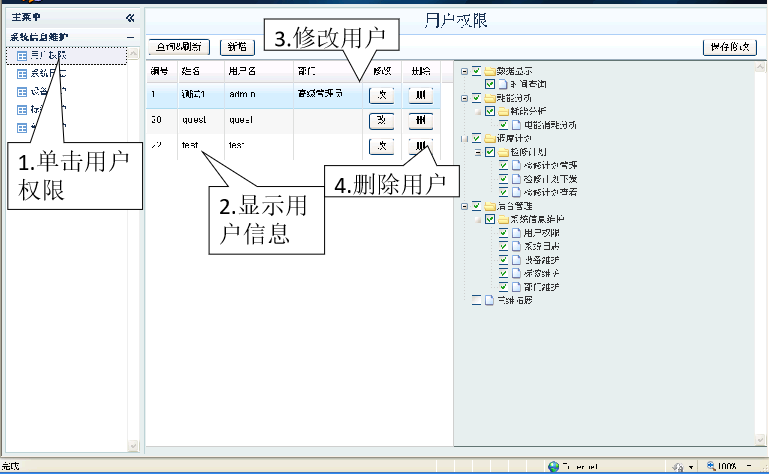Collapse the 后台管理 tree node
The image size is (769, 475).
click(x=464, y=206)
